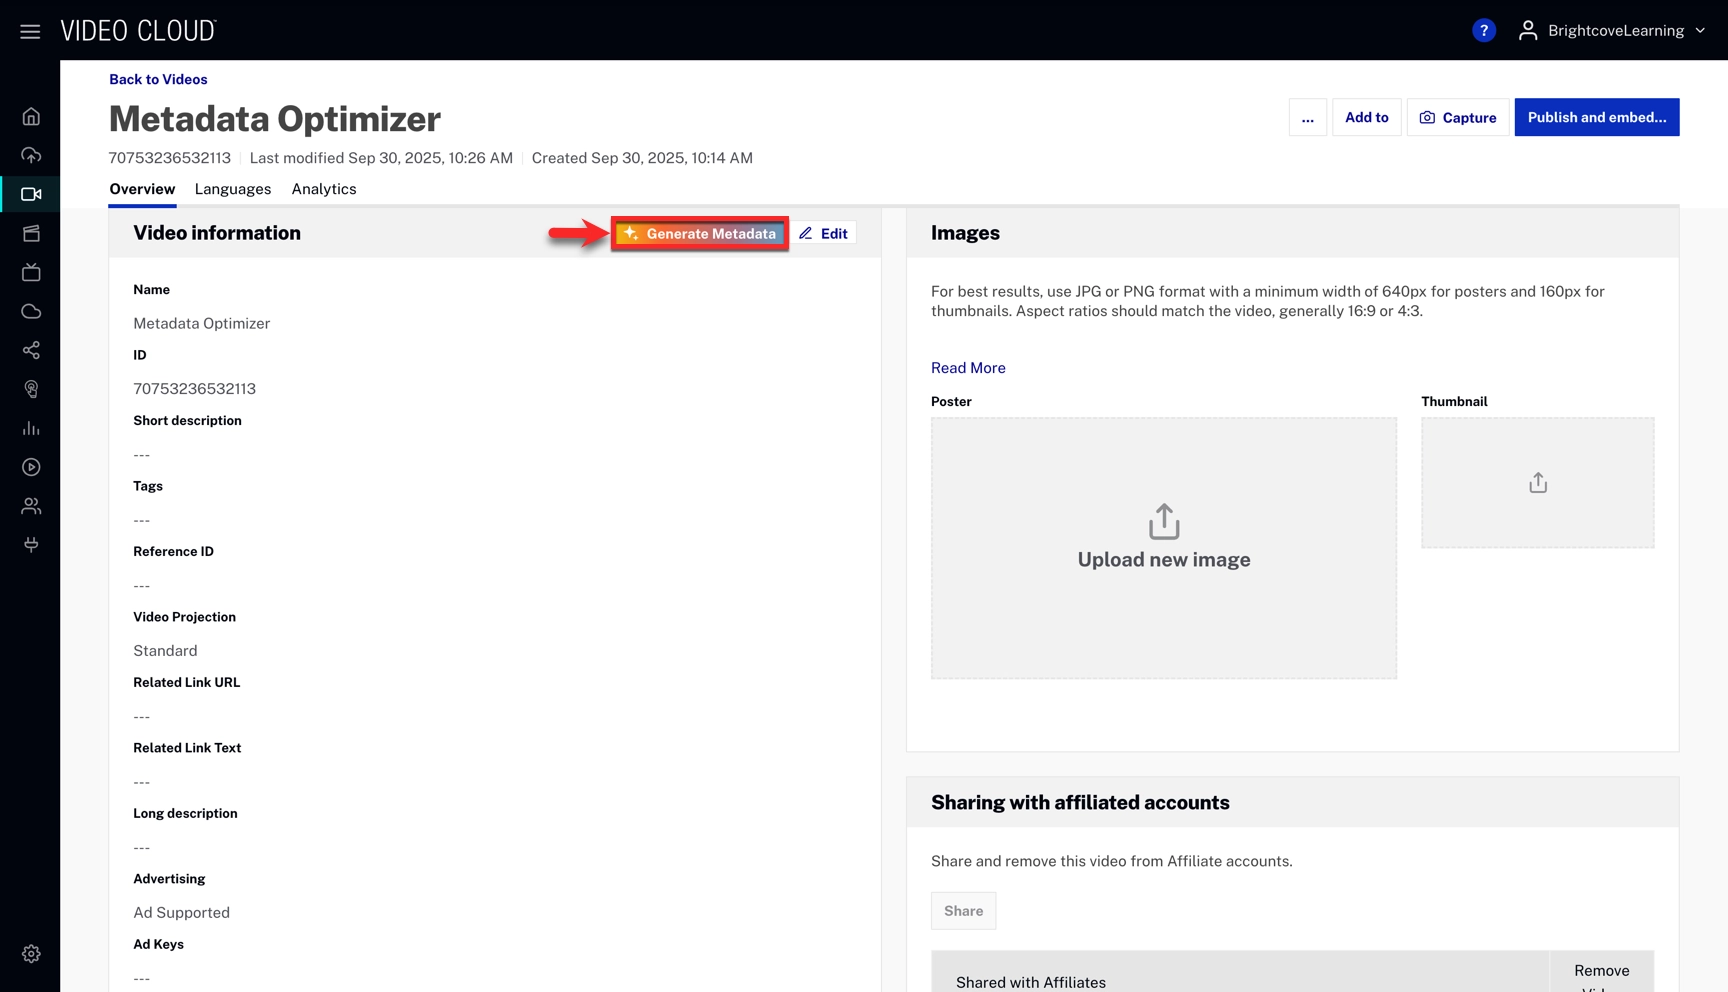Open Admin settings gear icon
This screenshot has height=992, width=1728.
(x=31, y=954)
